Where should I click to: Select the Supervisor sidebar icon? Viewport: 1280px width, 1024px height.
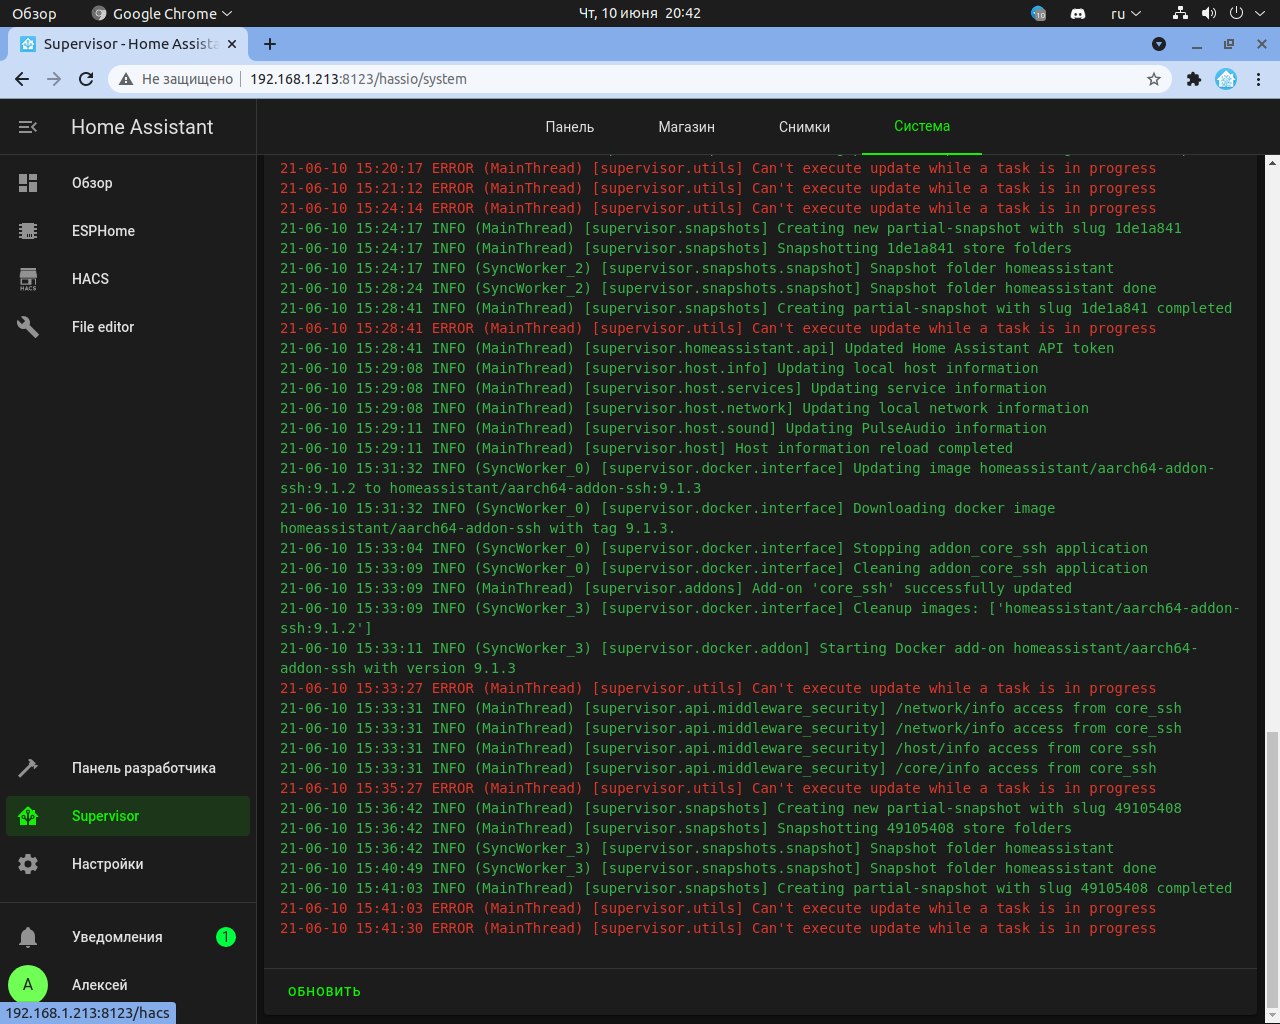point(28,816)
